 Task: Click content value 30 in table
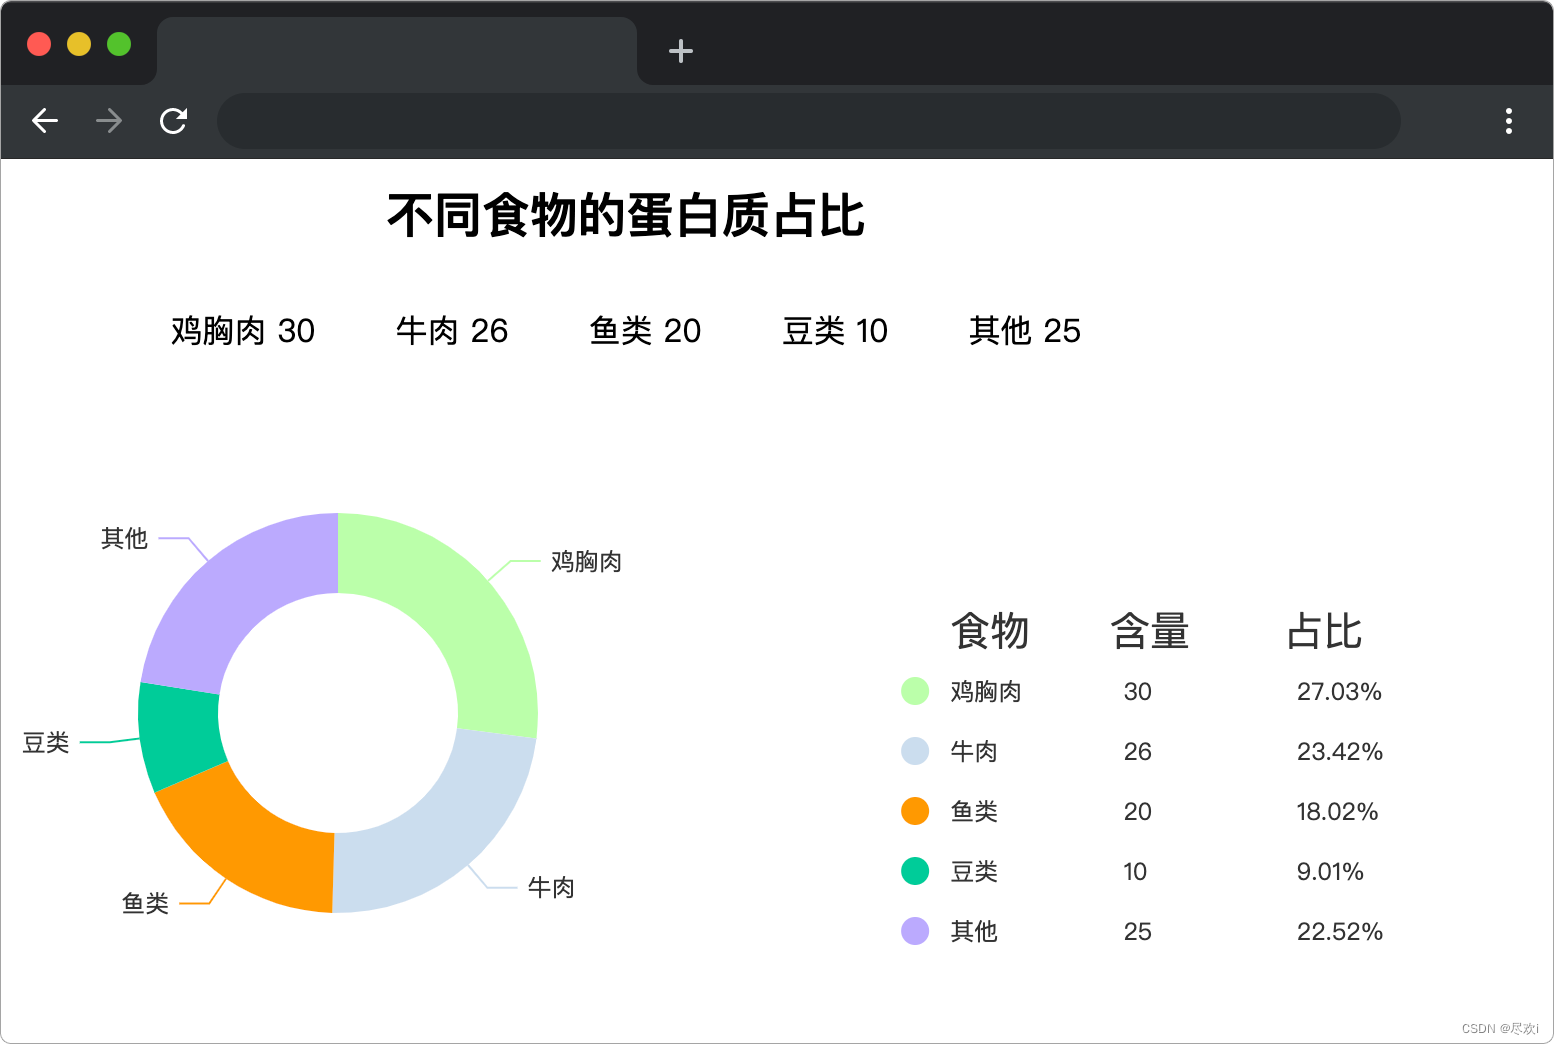(x=1138, y=692)
